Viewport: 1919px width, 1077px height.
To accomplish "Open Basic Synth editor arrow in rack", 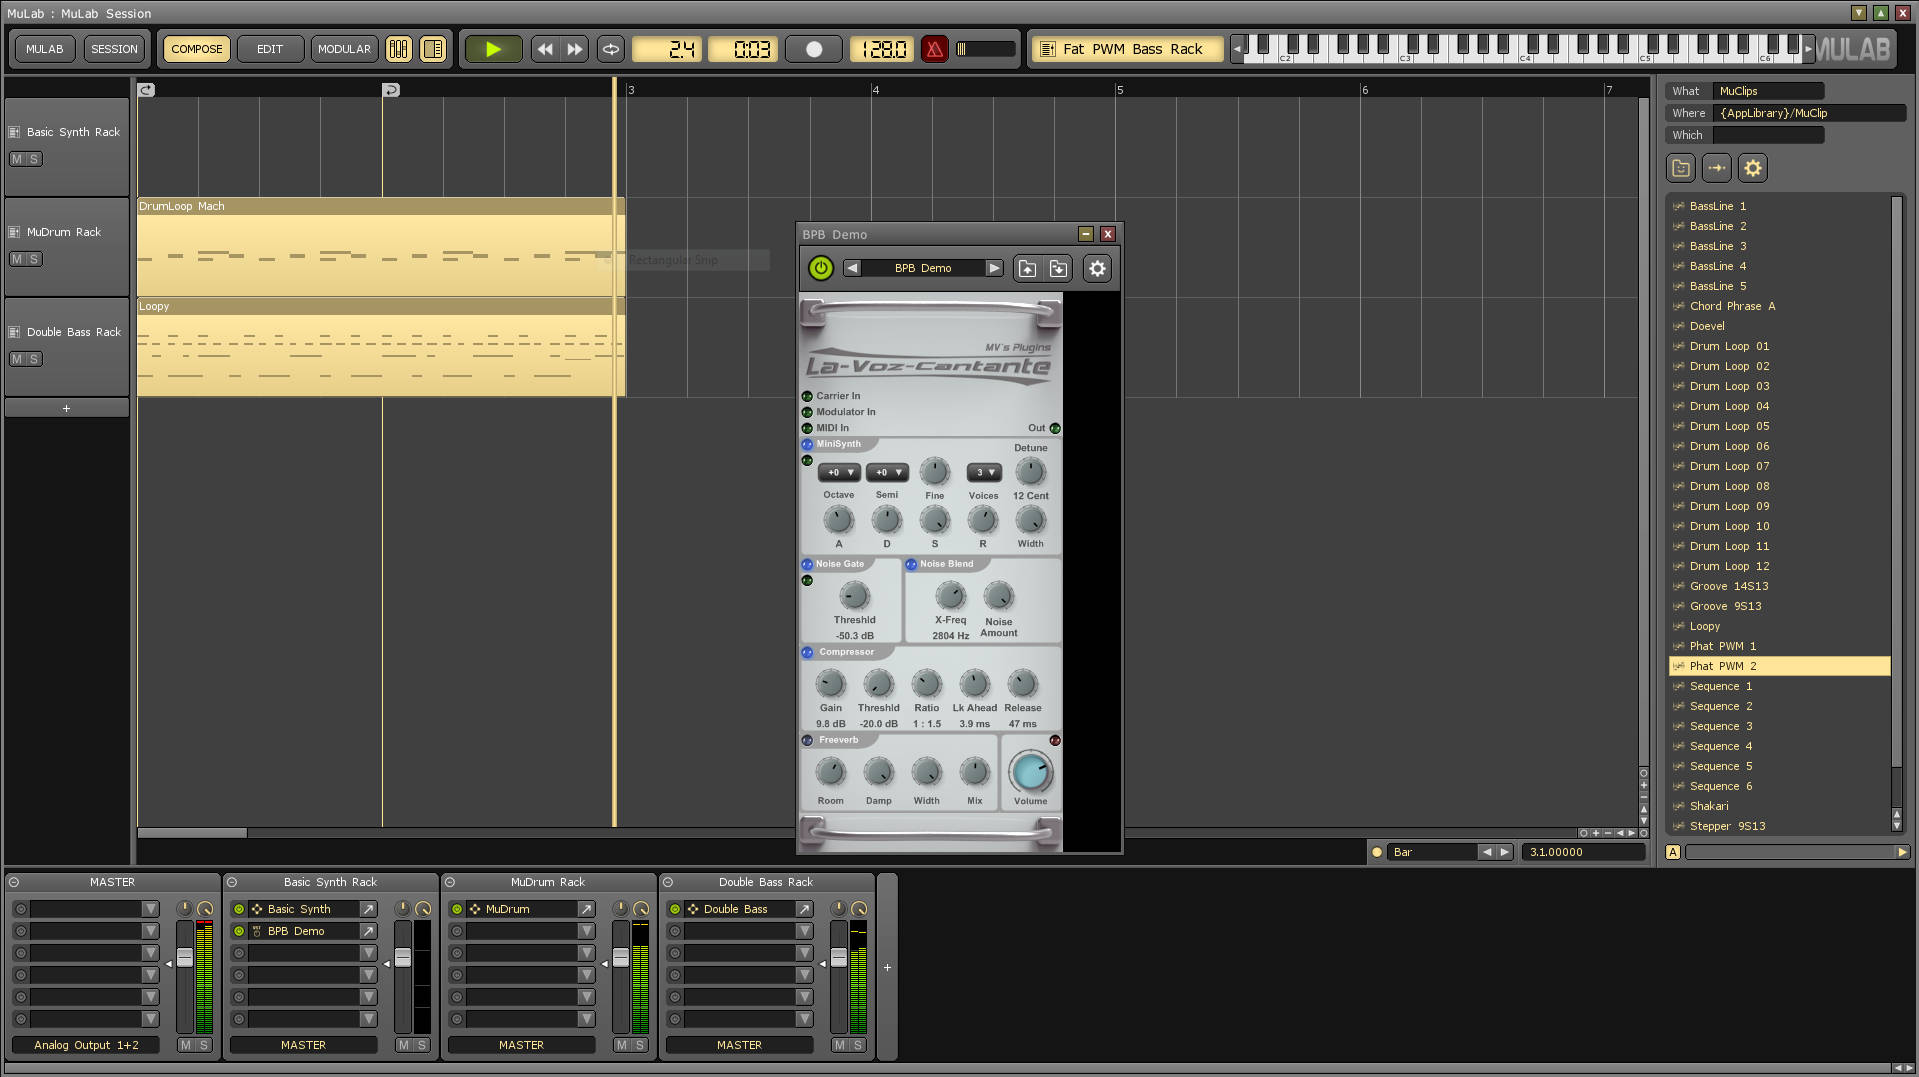I will click(x=368, y=909).
